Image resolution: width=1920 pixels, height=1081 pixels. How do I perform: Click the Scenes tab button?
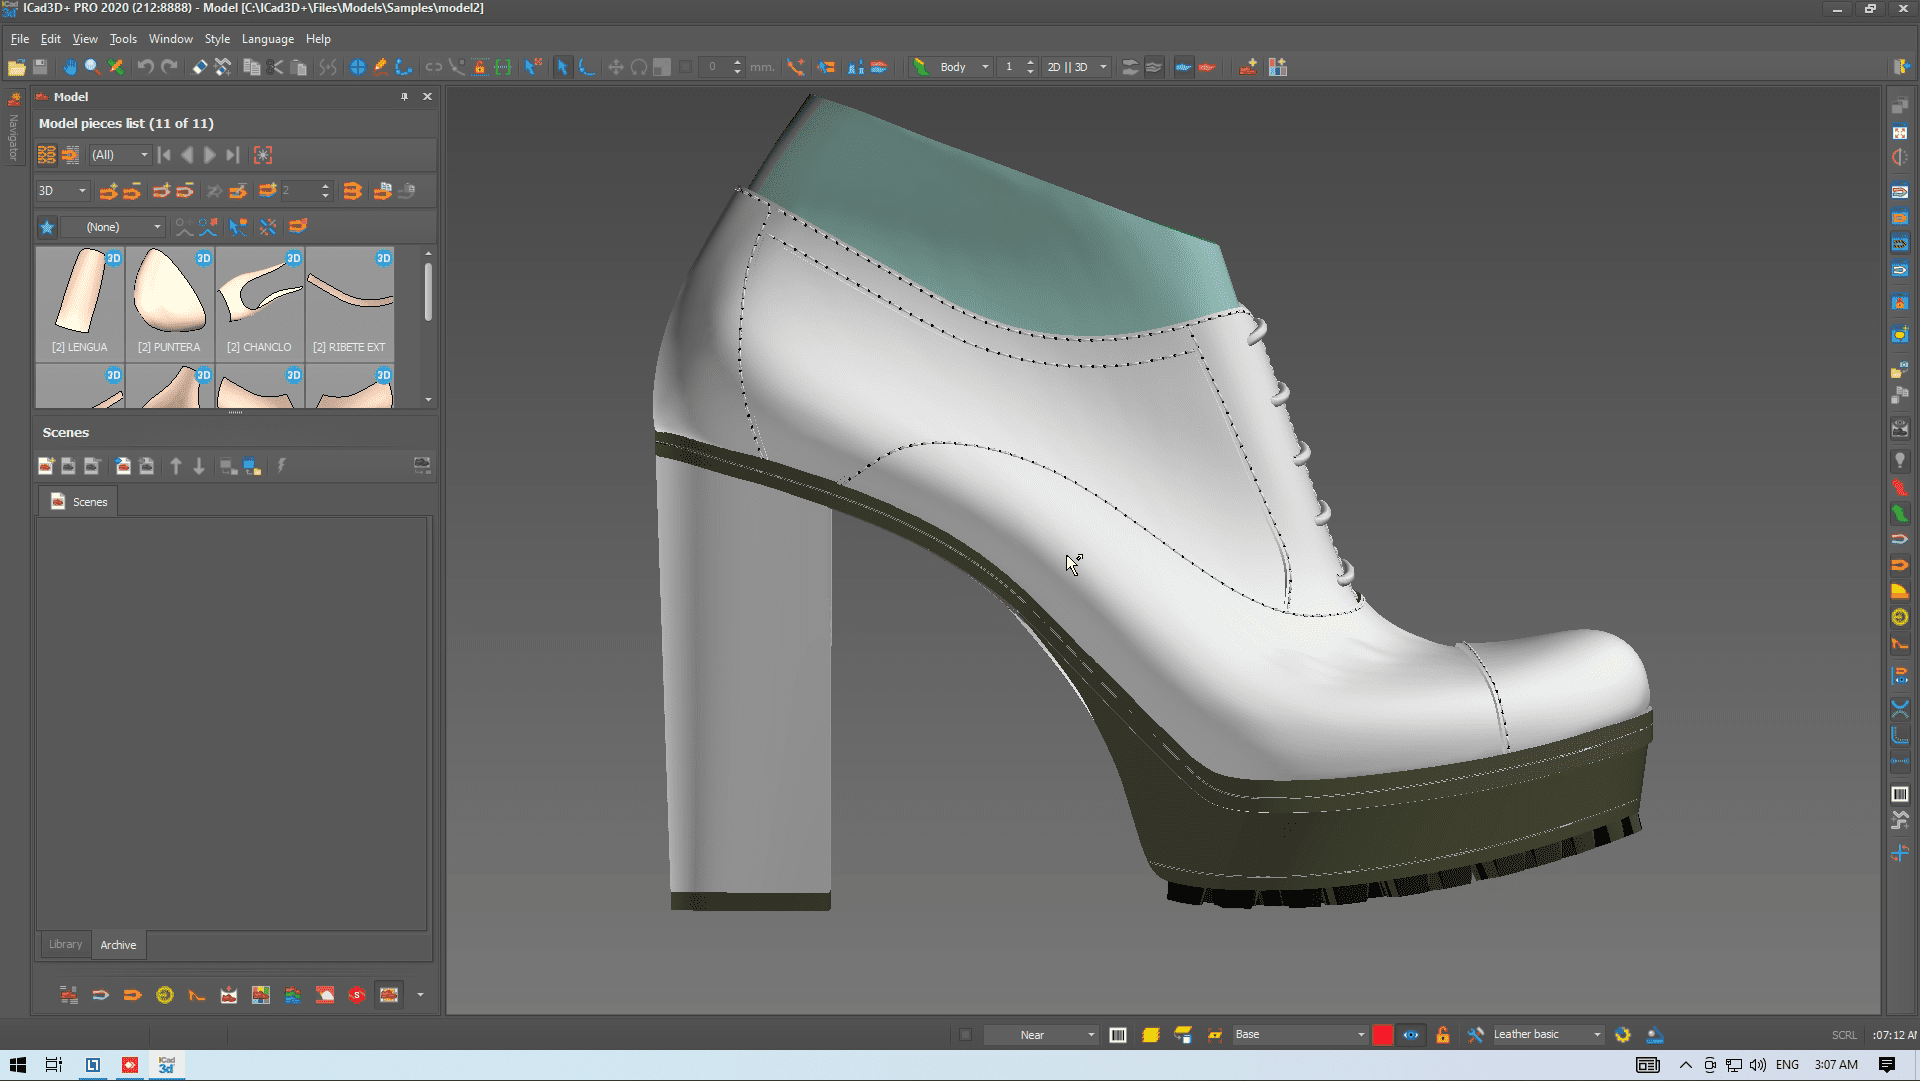[79, 502]
